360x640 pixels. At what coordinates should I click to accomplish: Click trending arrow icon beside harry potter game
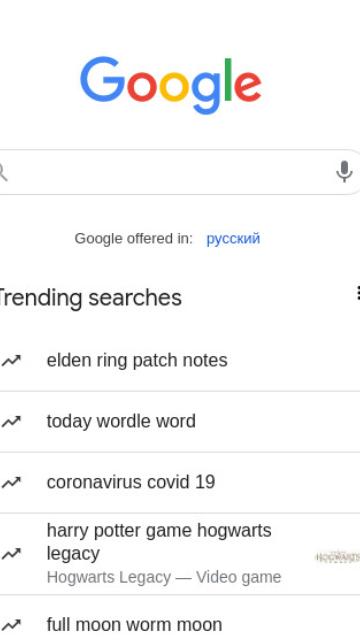11,553
